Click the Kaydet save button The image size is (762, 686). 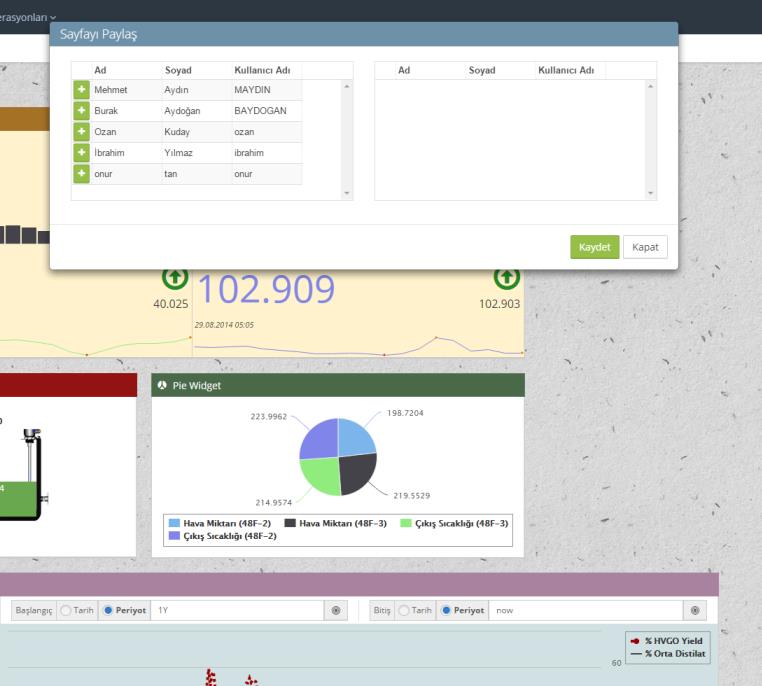click(594, 247)
